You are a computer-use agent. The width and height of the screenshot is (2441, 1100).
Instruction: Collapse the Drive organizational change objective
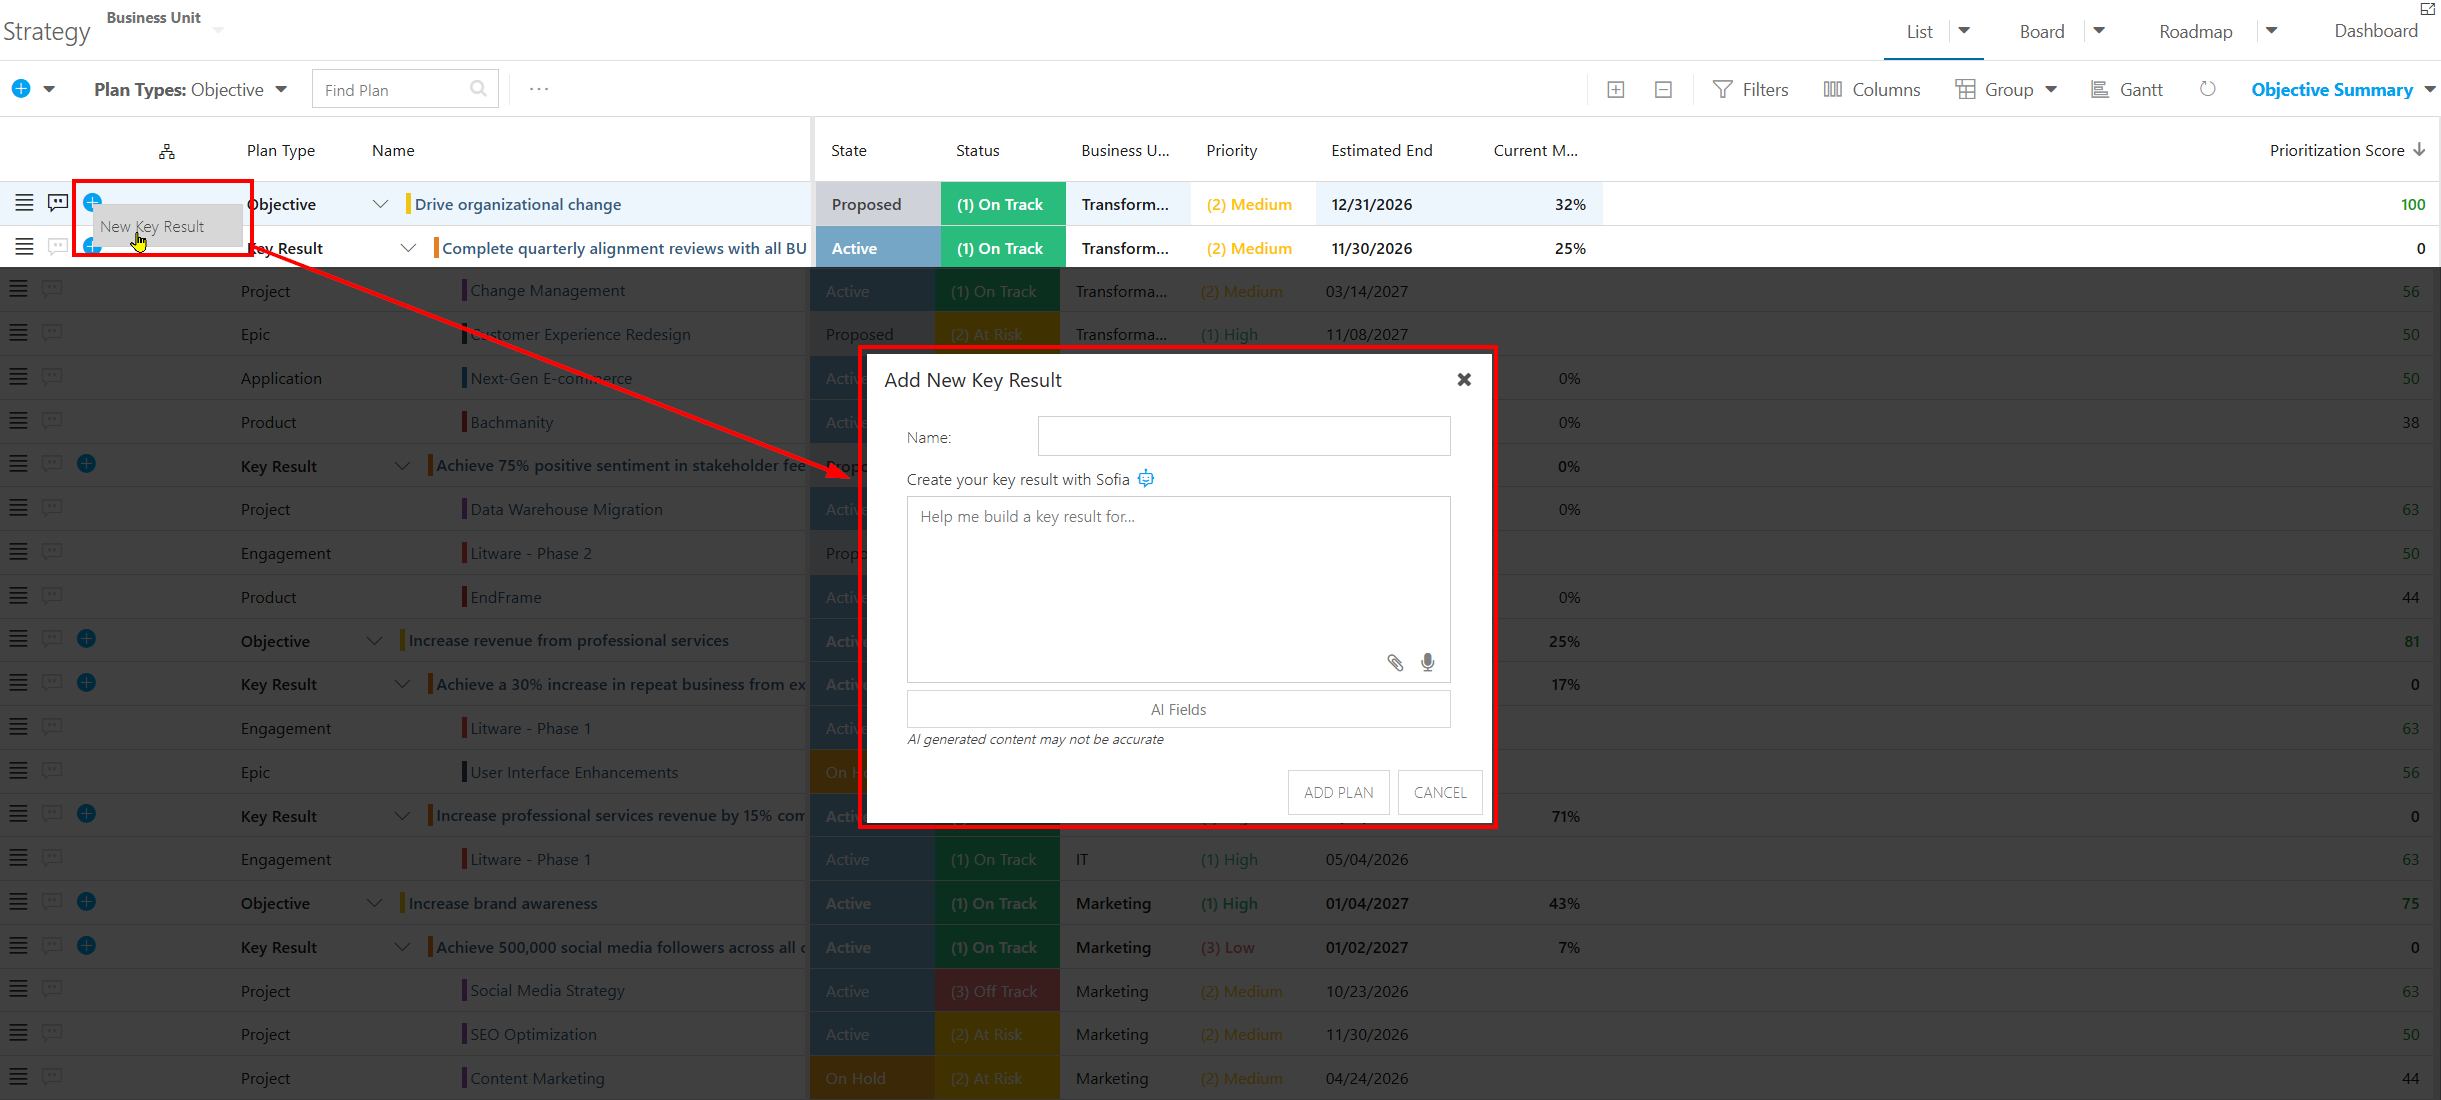pyautogui.click(x=380, y=204)
